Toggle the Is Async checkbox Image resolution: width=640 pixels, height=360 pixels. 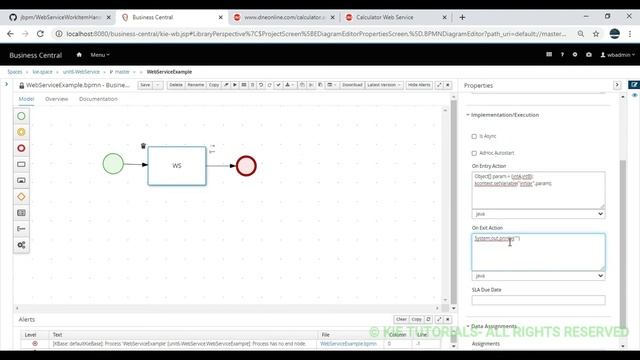(474, 136)
